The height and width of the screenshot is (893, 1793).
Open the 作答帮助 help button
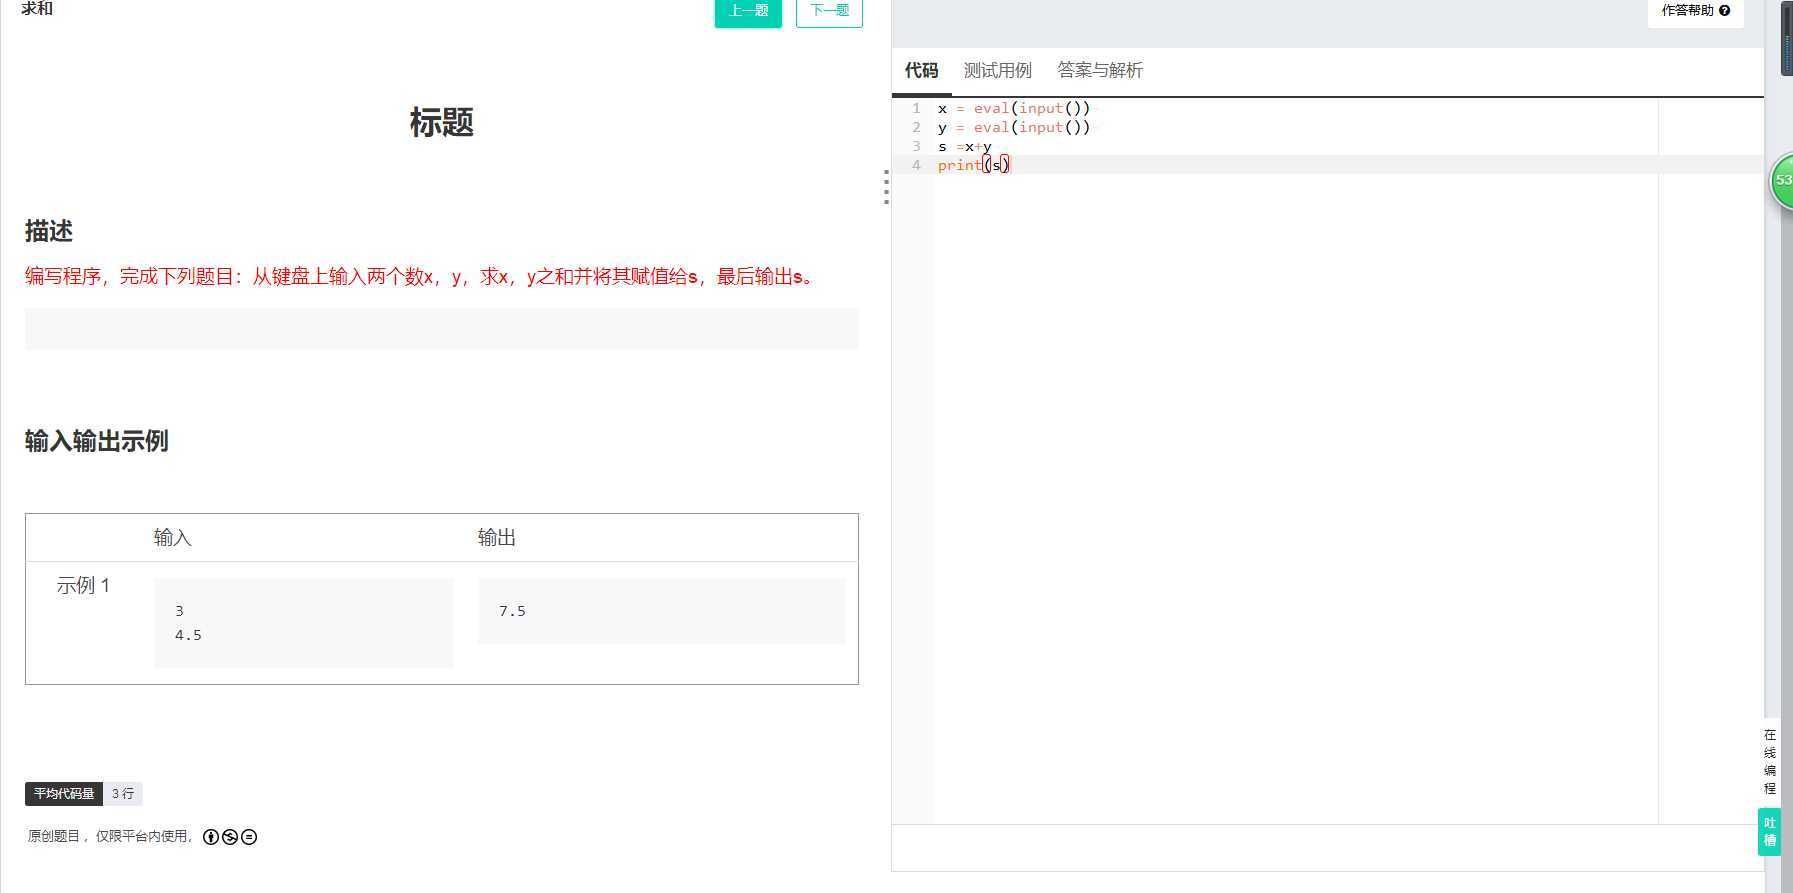click(1695, 11)
